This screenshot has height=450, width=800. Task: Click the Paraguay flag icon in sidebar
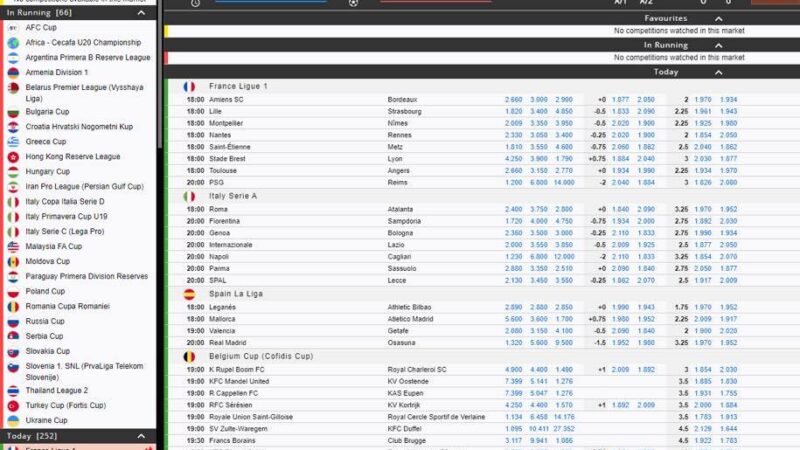tap(13, 277)
